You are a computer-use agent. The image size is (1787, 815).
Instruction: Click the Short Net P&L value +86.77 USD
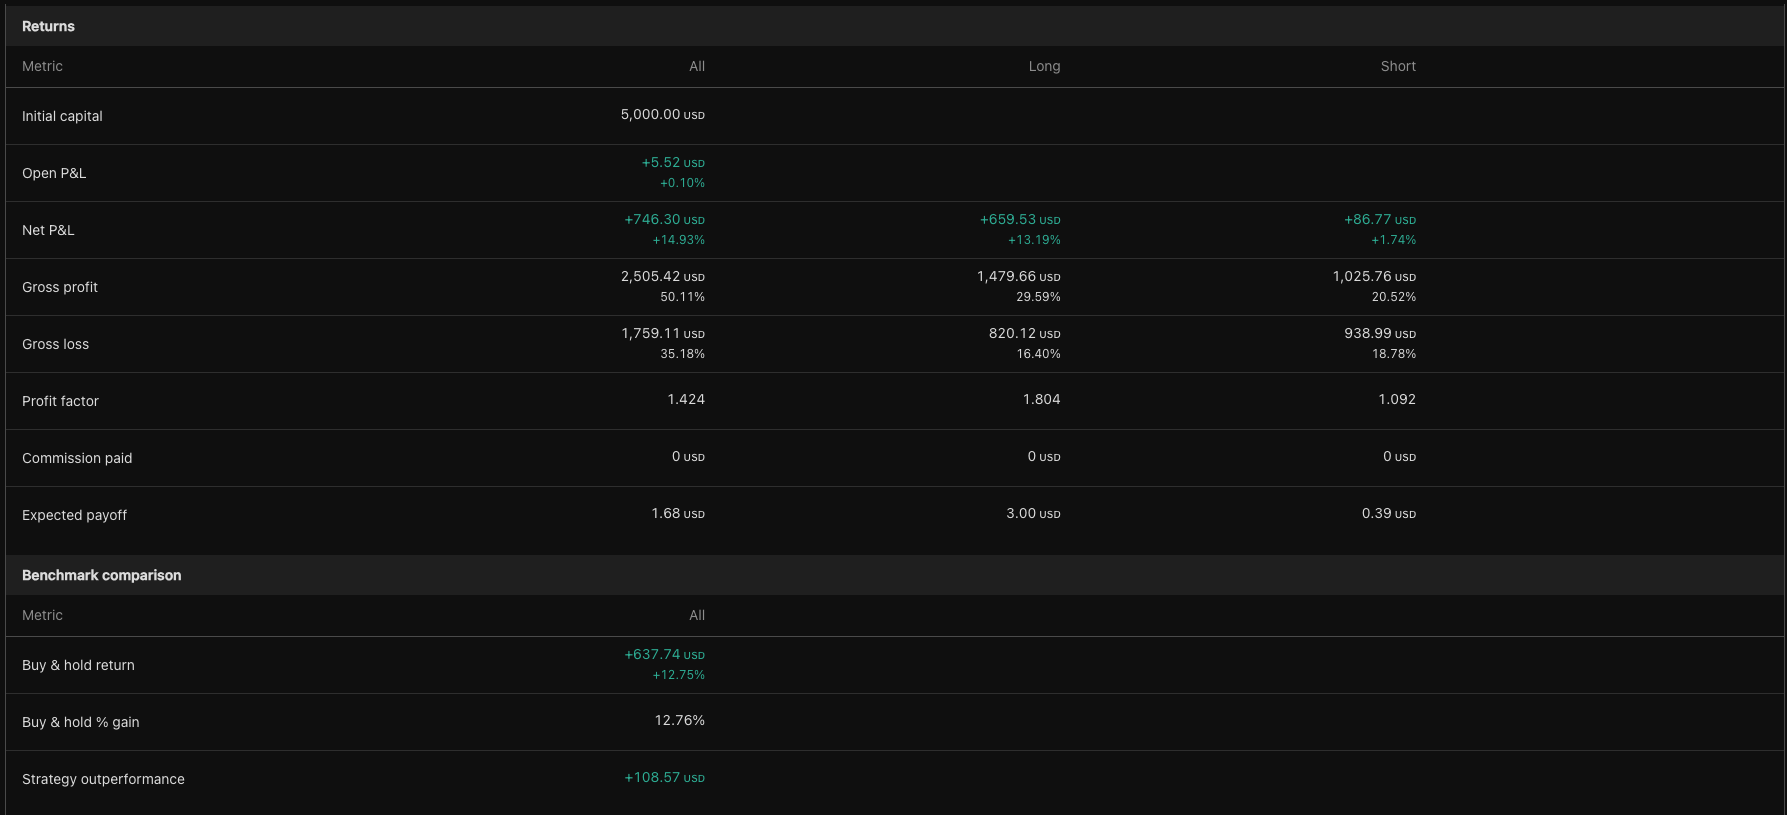[x=1379, y=219]
